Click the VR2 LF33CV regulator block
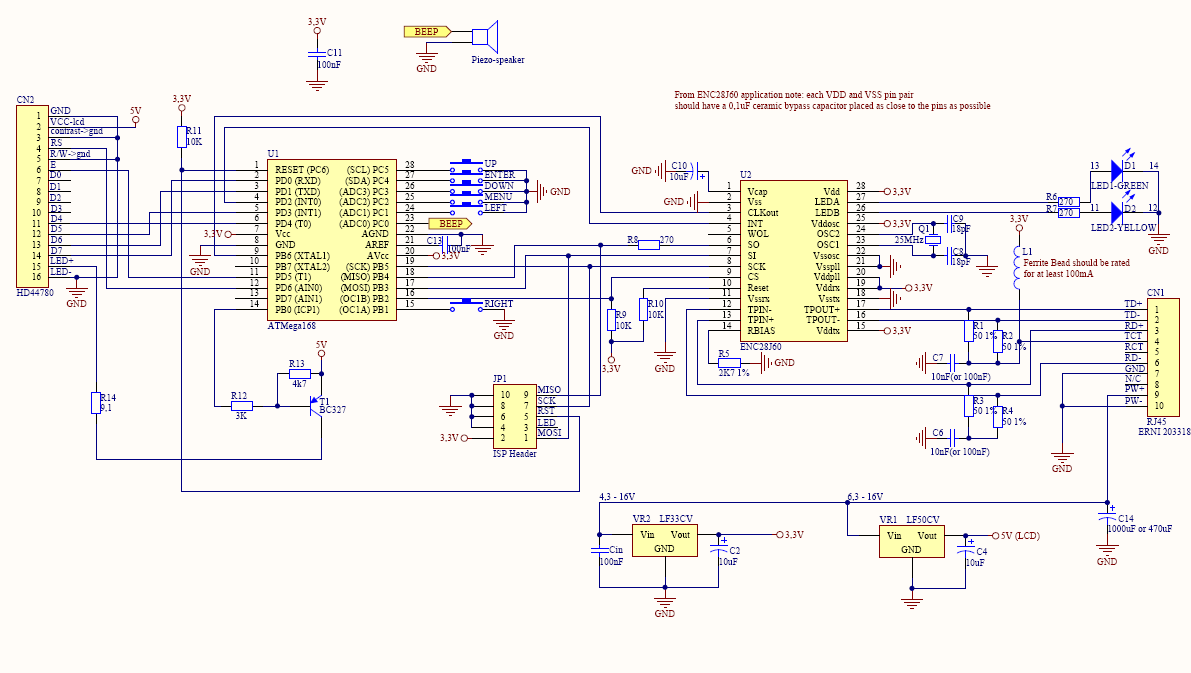This screenshot has height=673, width=1191. click(x=664, y=540)
